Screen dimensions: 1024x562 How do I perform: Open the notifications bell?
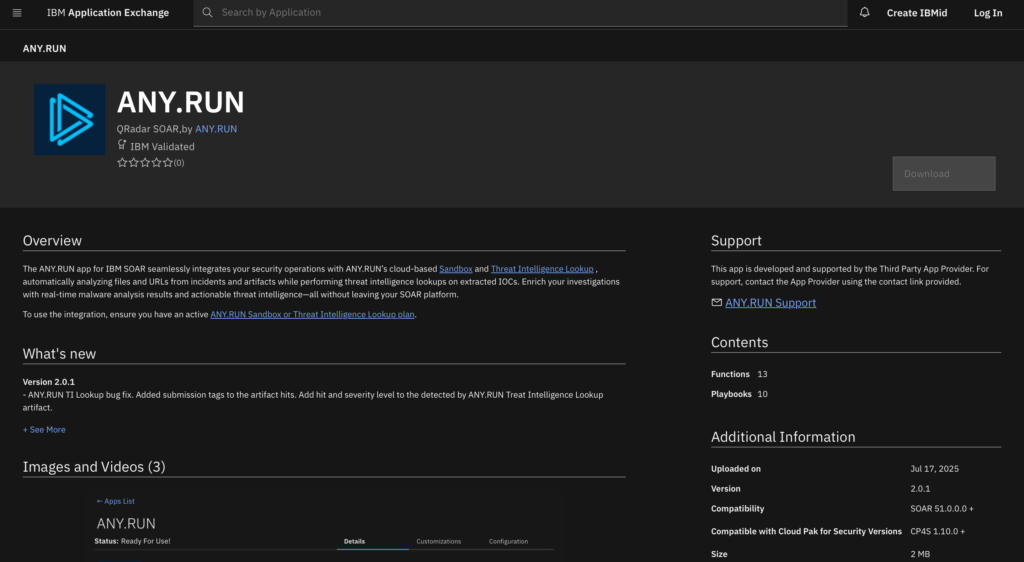[x=864, y=13]
